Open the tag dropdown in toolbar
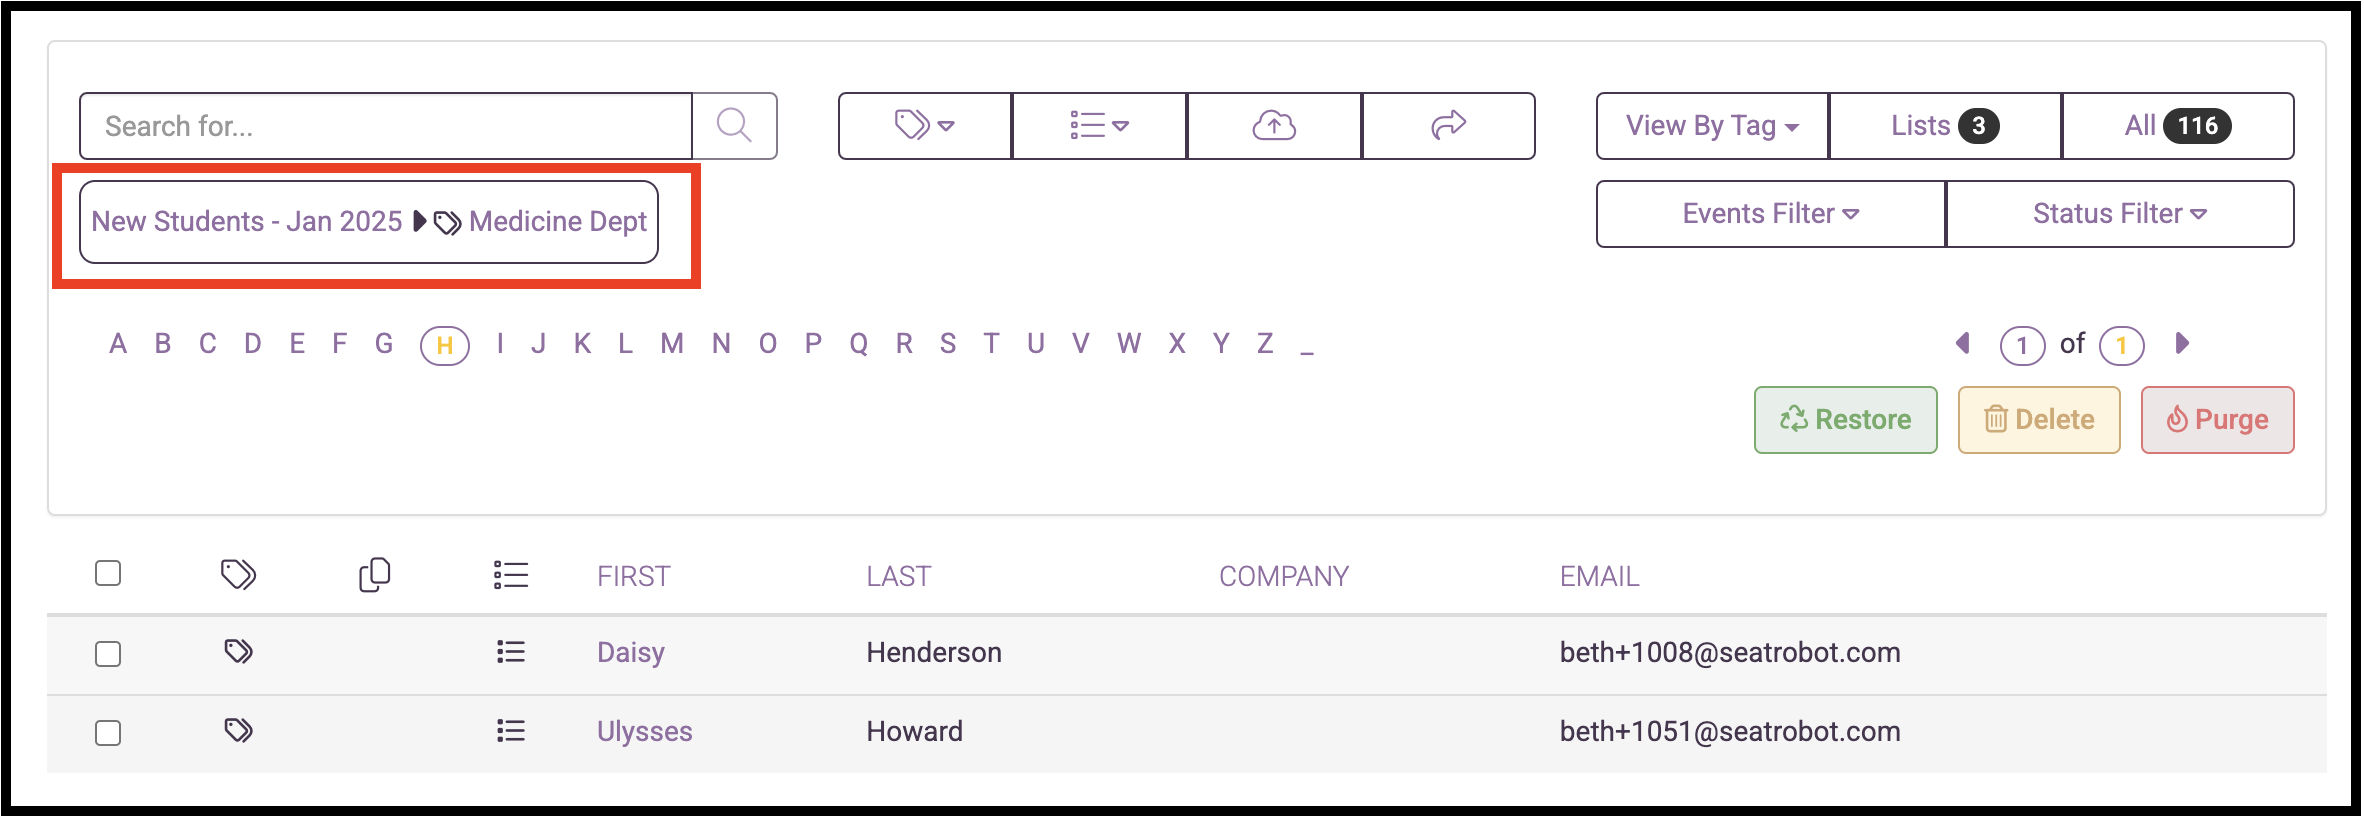This screenshot has height=818, width=2364. tap(925, 126)
